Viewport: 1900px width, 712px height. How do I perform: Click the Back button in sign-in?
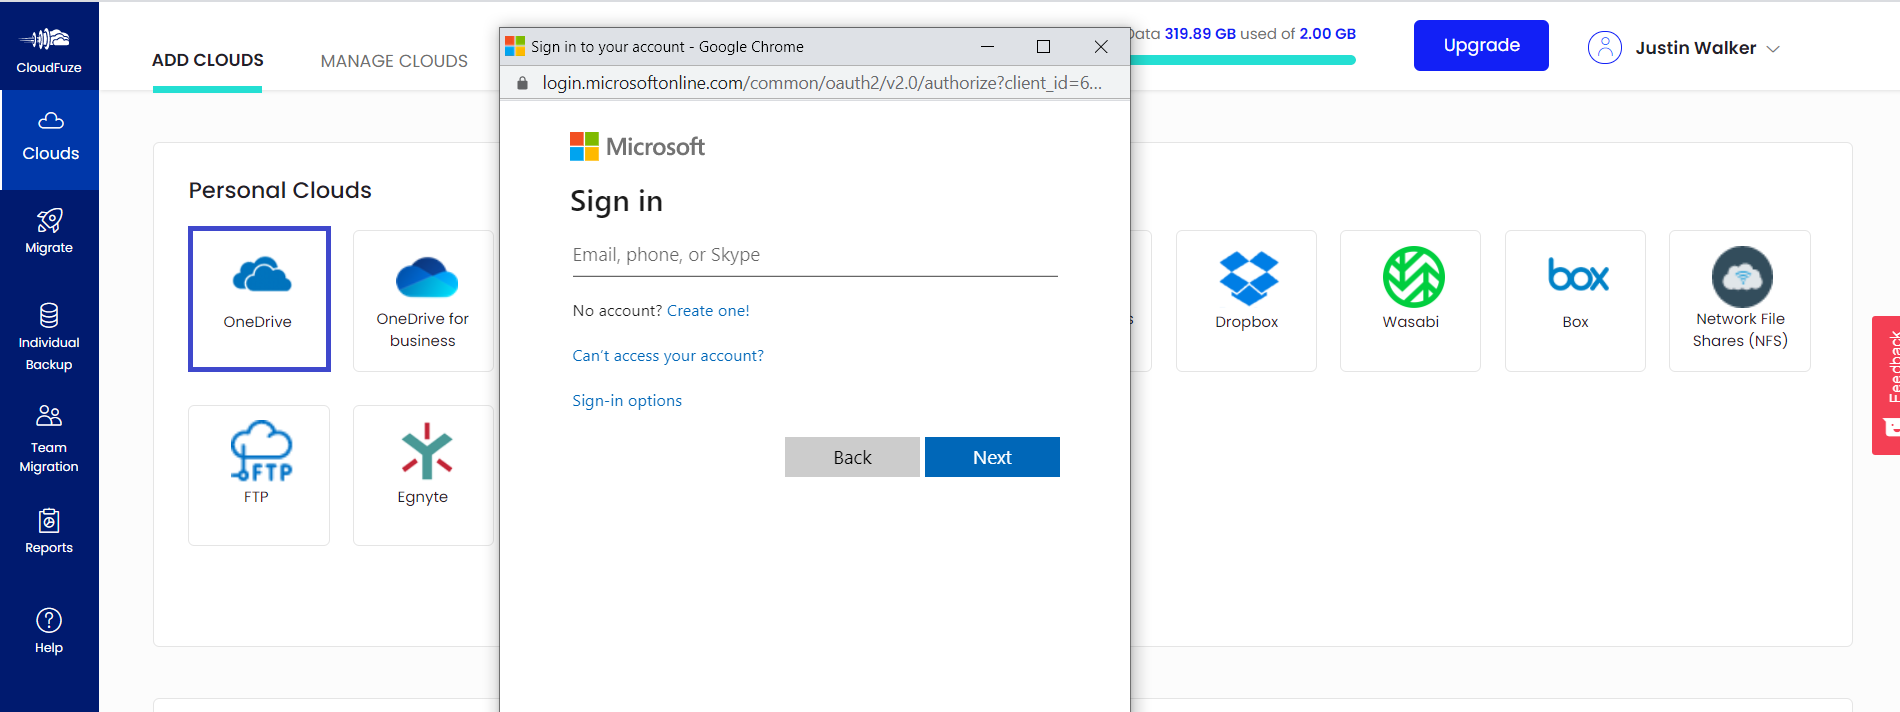coord(852,457)
